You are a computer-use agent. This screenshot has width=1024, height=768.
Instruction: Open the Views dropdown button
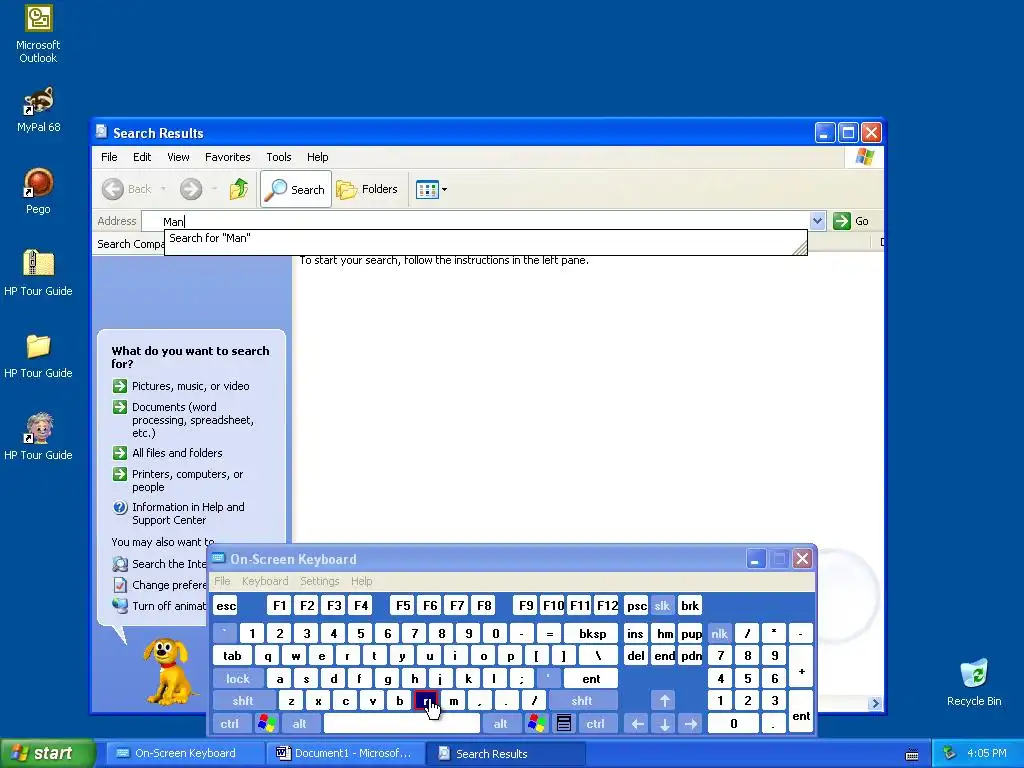click(x=432, y=189)
